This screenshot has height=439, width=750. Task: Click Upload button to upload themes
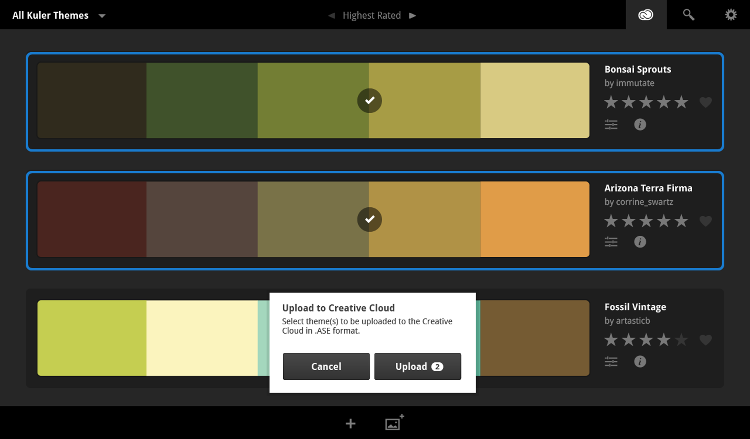pos(417,367)
